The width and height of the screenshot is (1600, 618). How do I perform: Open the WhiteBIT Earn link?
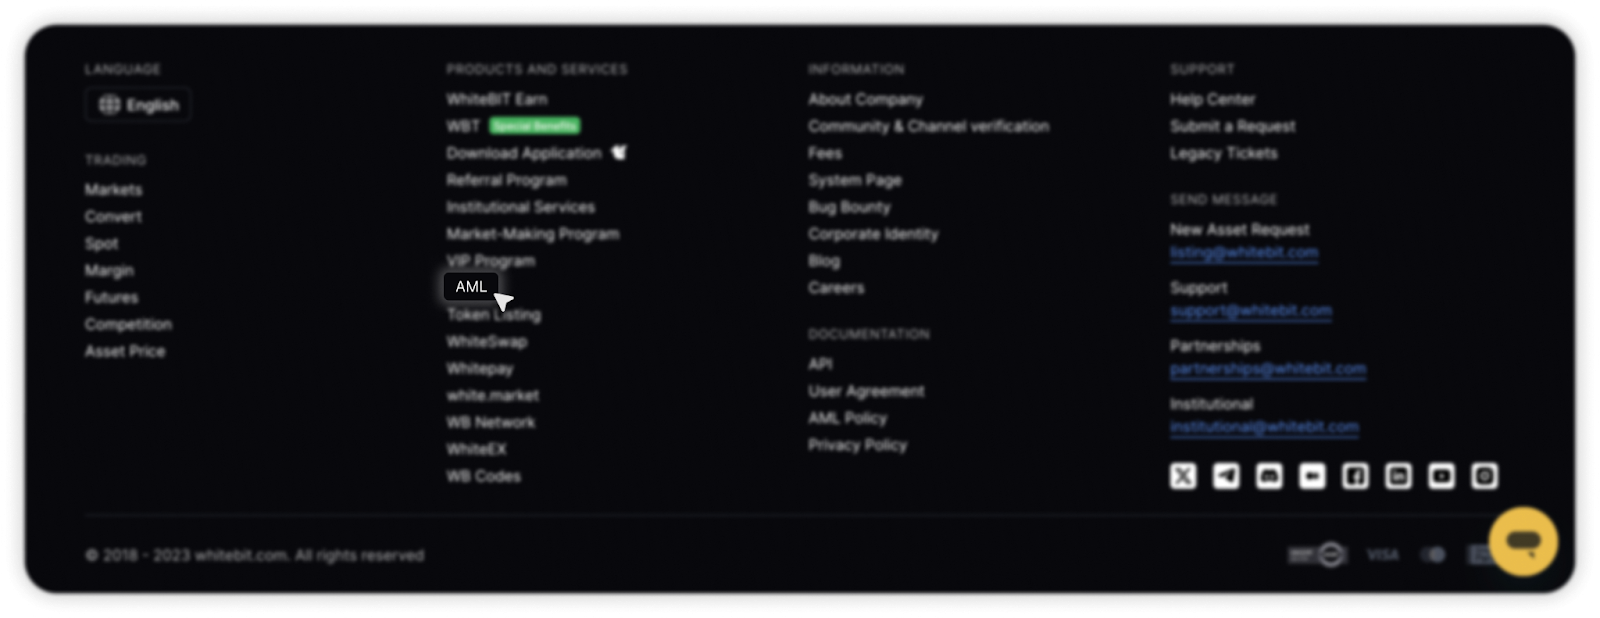click(x=497, y=99)
